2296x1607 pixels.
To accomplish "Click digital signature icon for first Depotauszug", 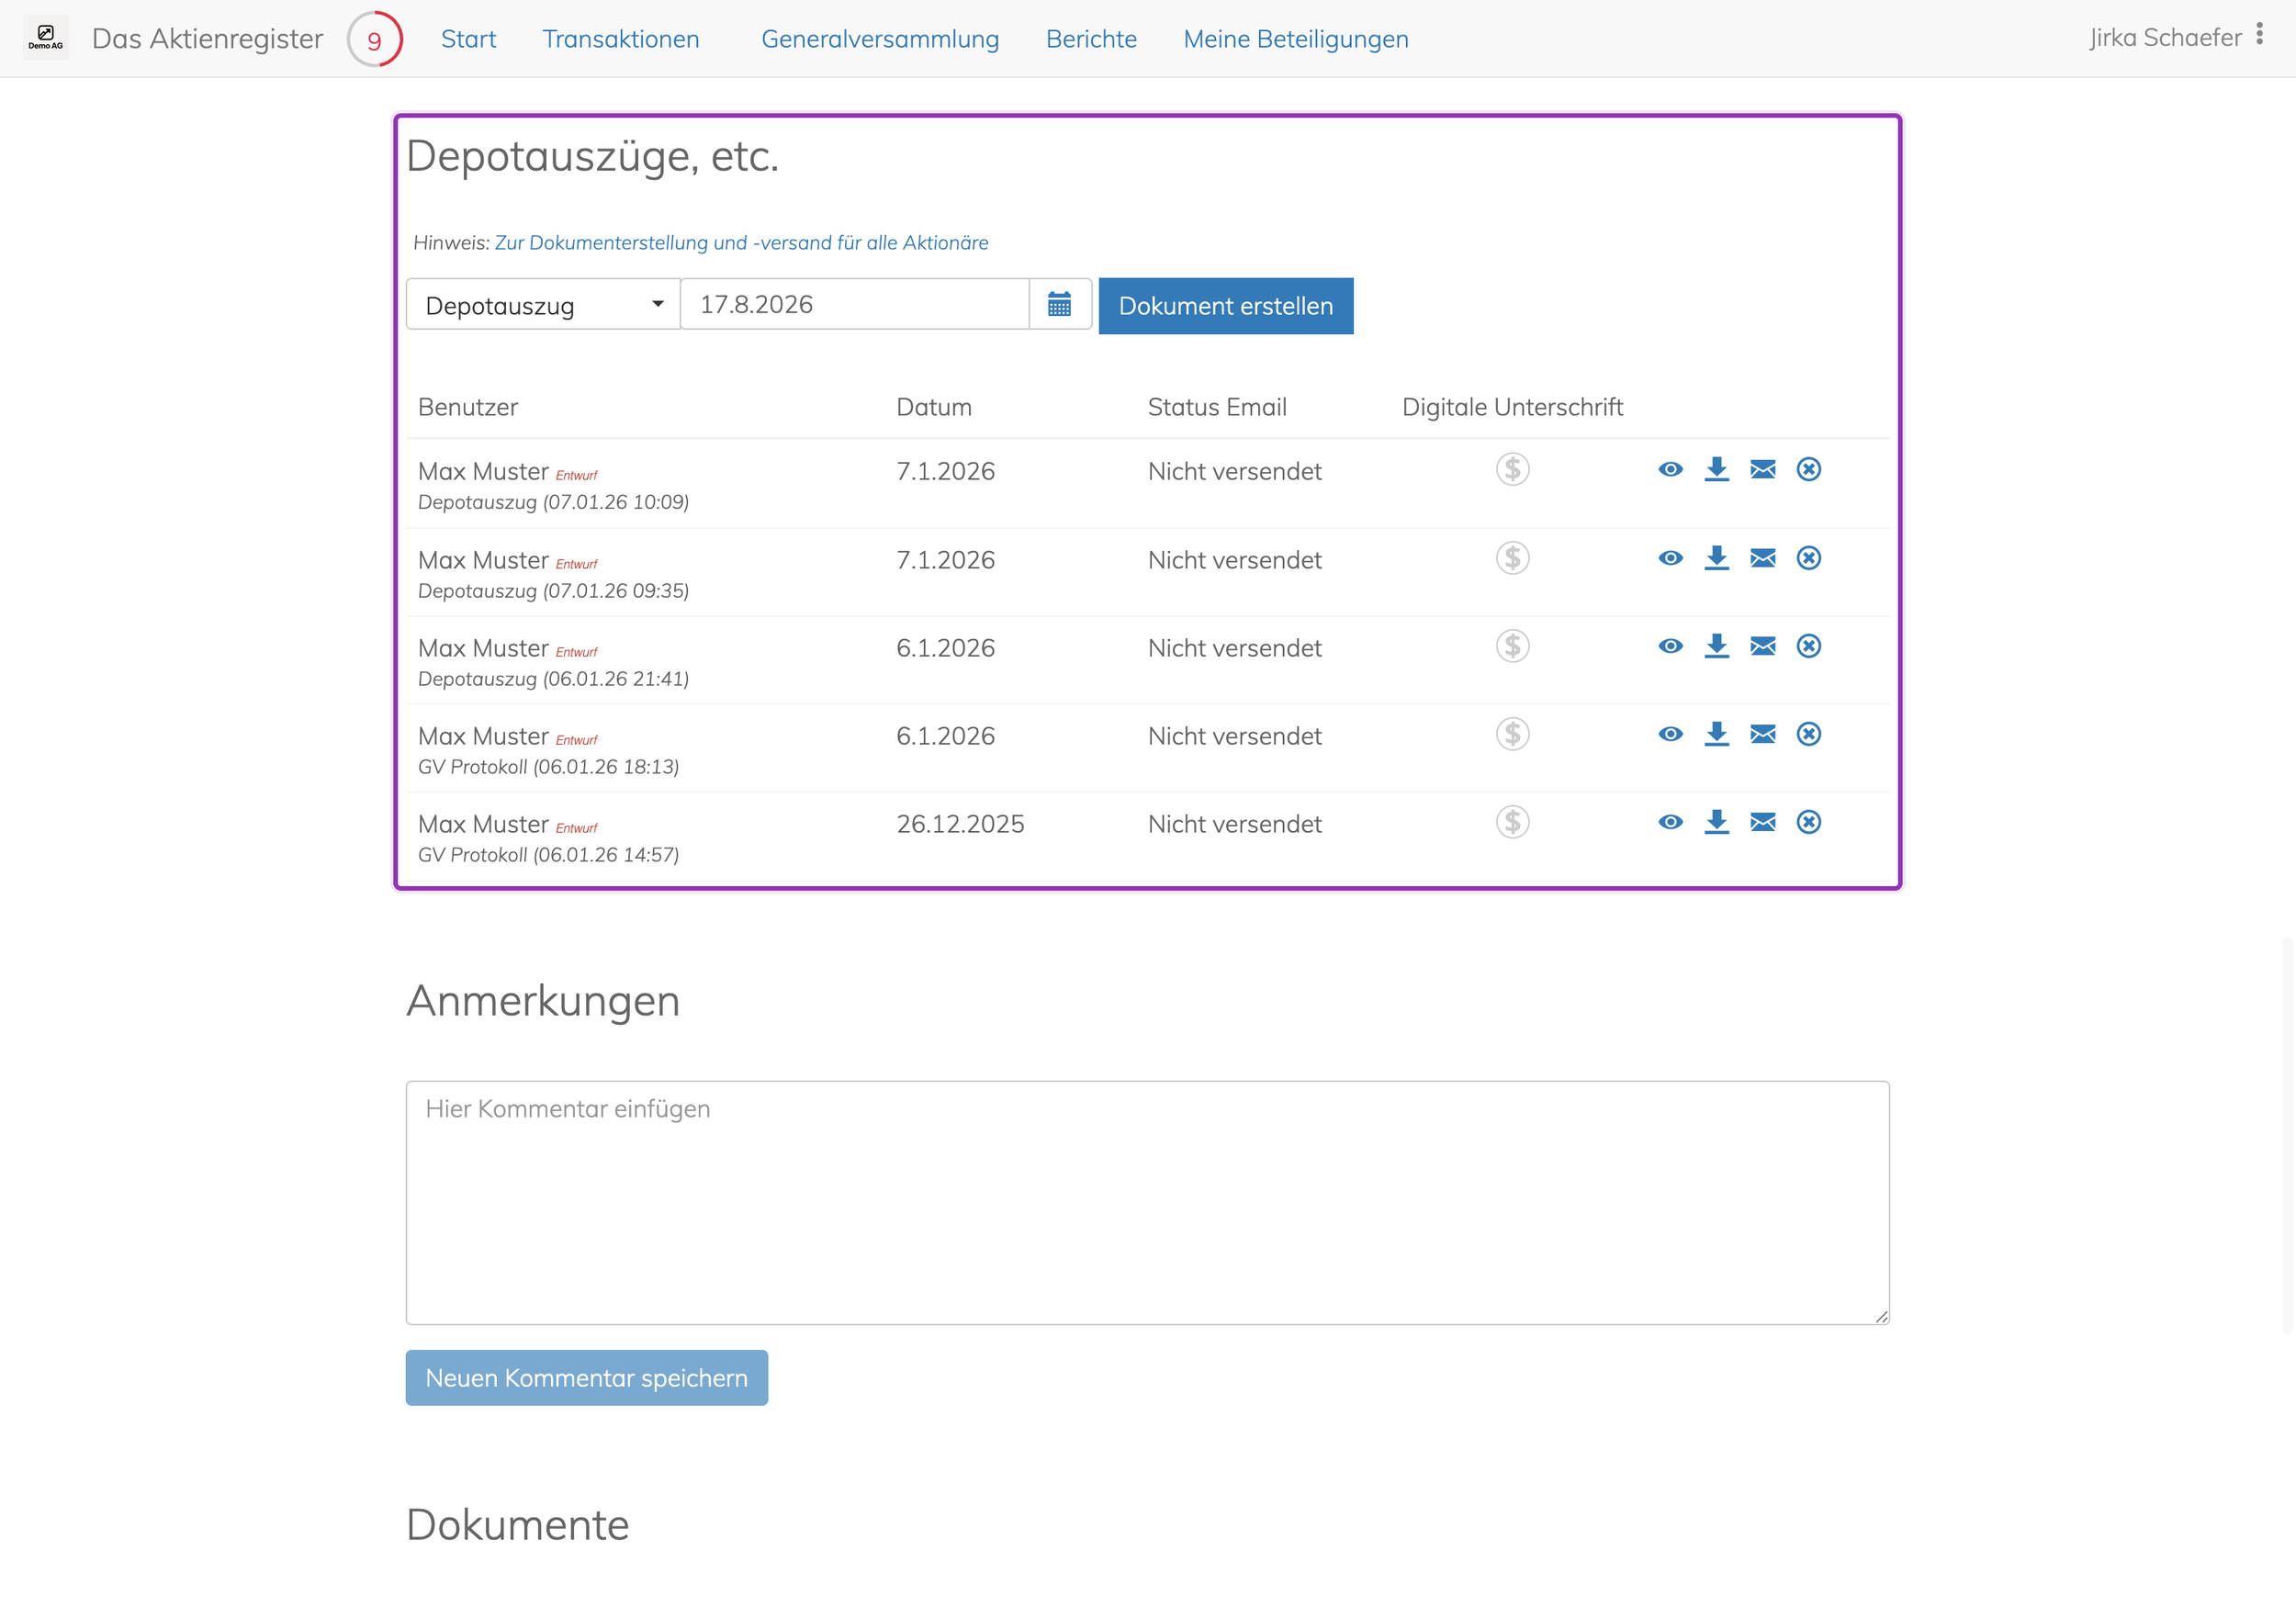I will [x=1512, y=469].
